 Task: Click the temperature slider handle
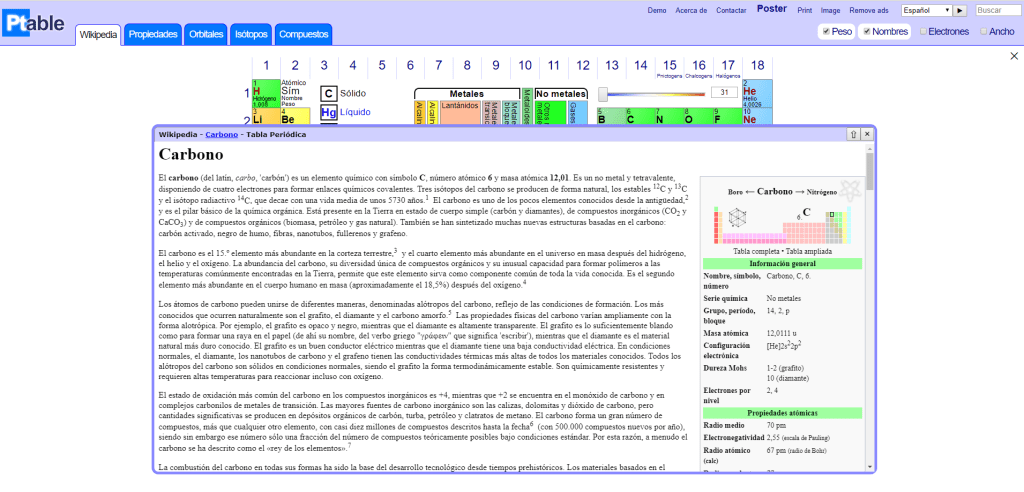click(603, 93)
